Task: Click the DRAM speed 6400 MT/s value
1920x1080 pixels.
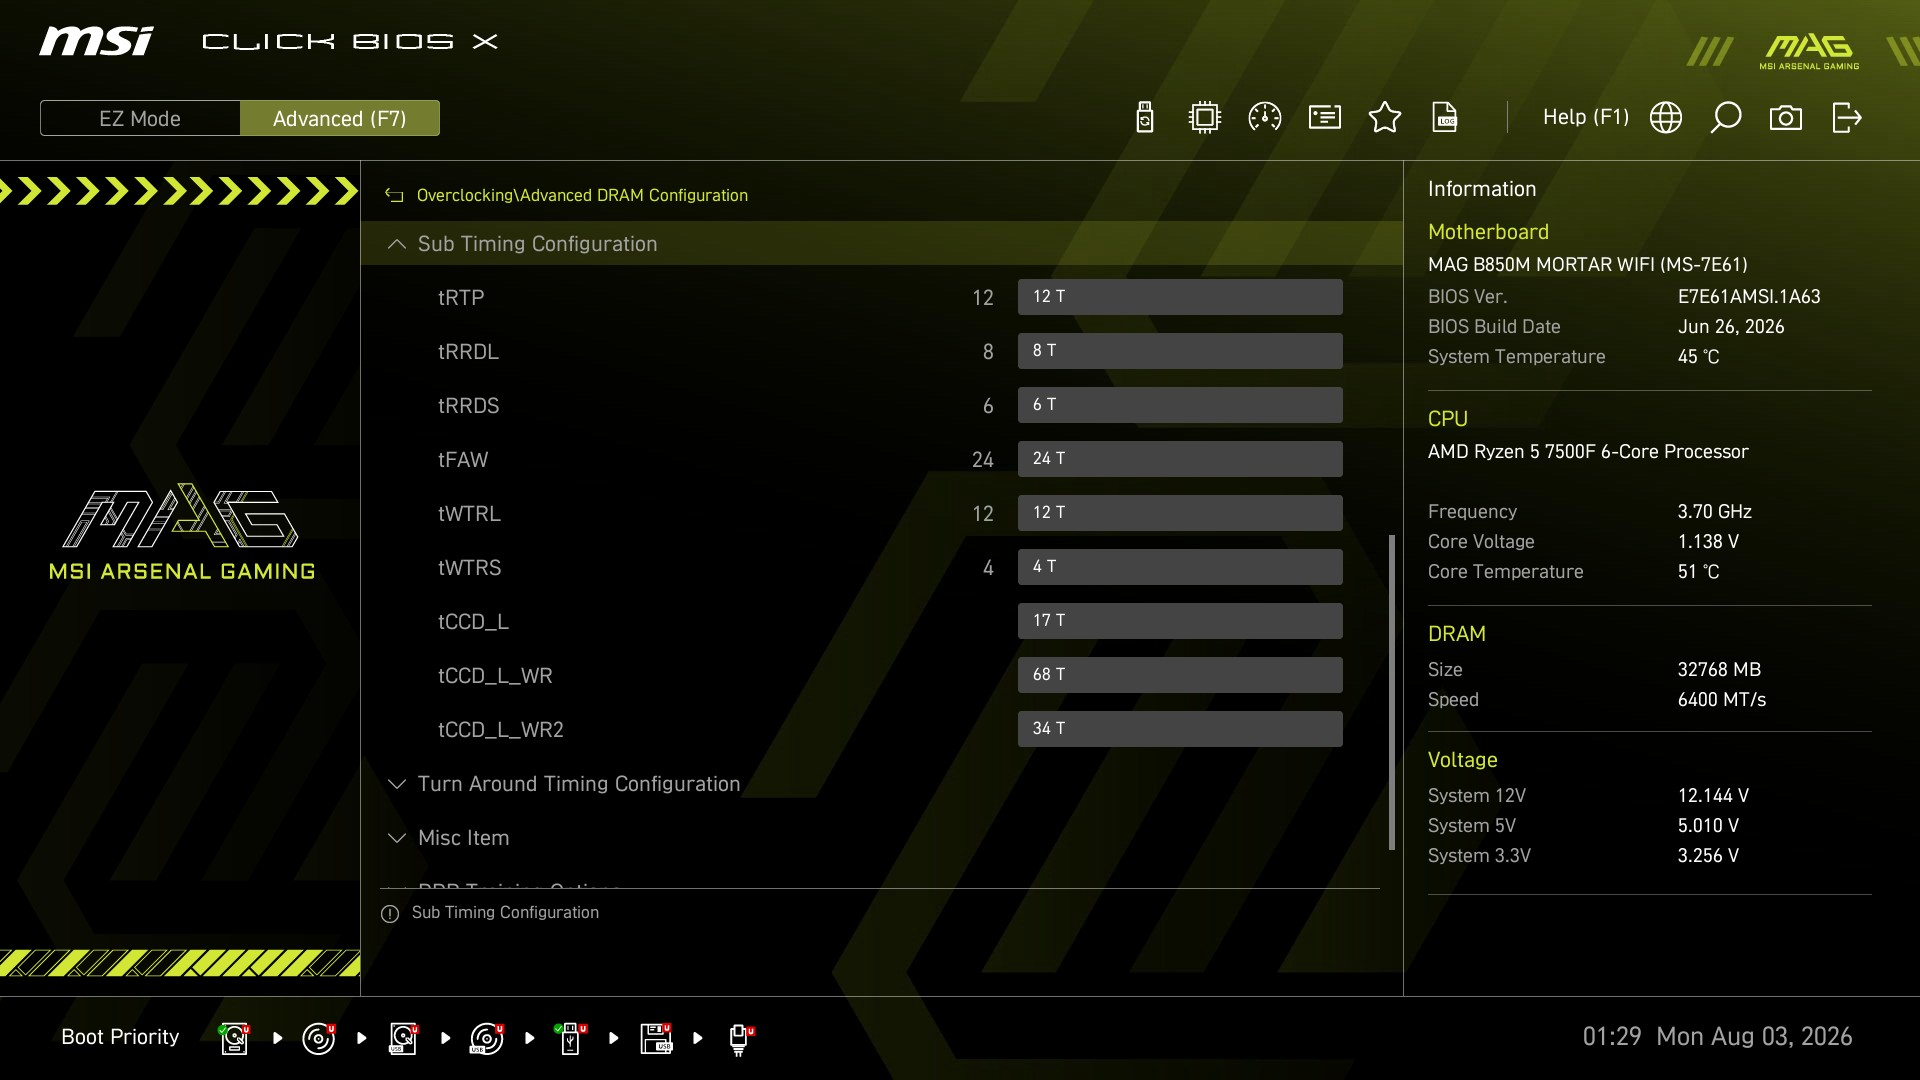Action: [1722, 700]
